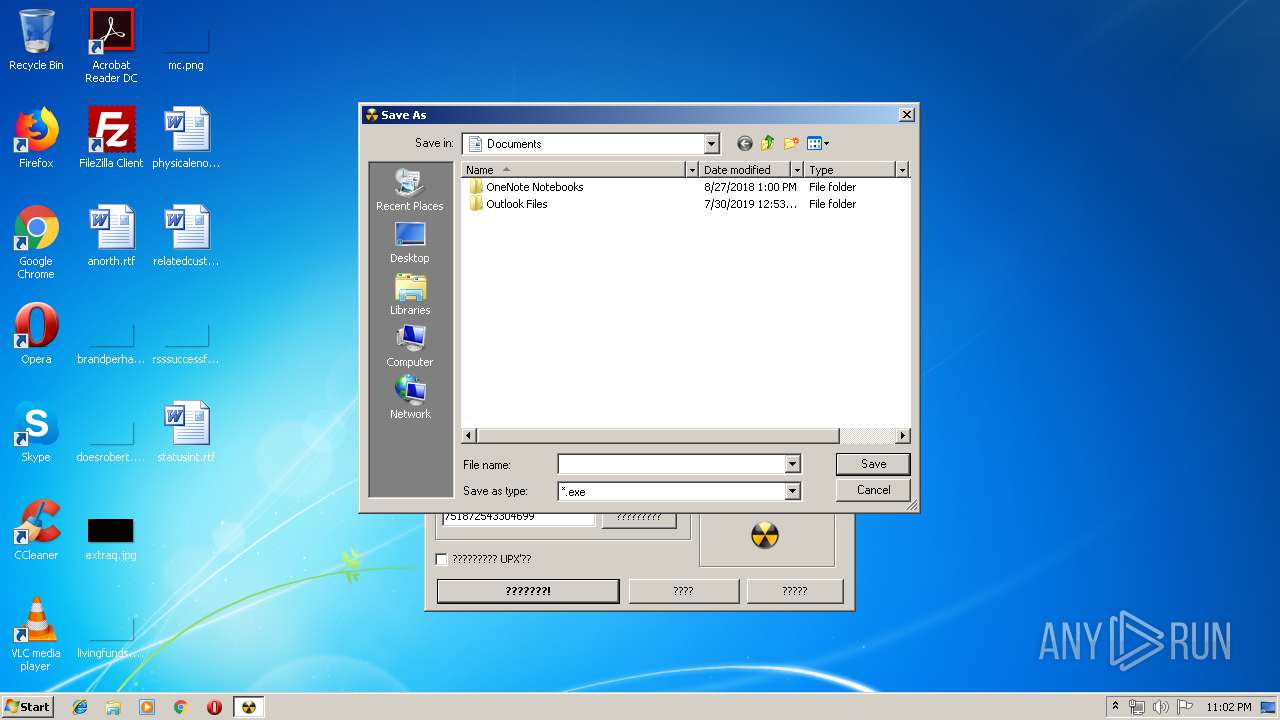1280x720 pixels.
Task: Open VLC media player shortcut
Action: 36,634
